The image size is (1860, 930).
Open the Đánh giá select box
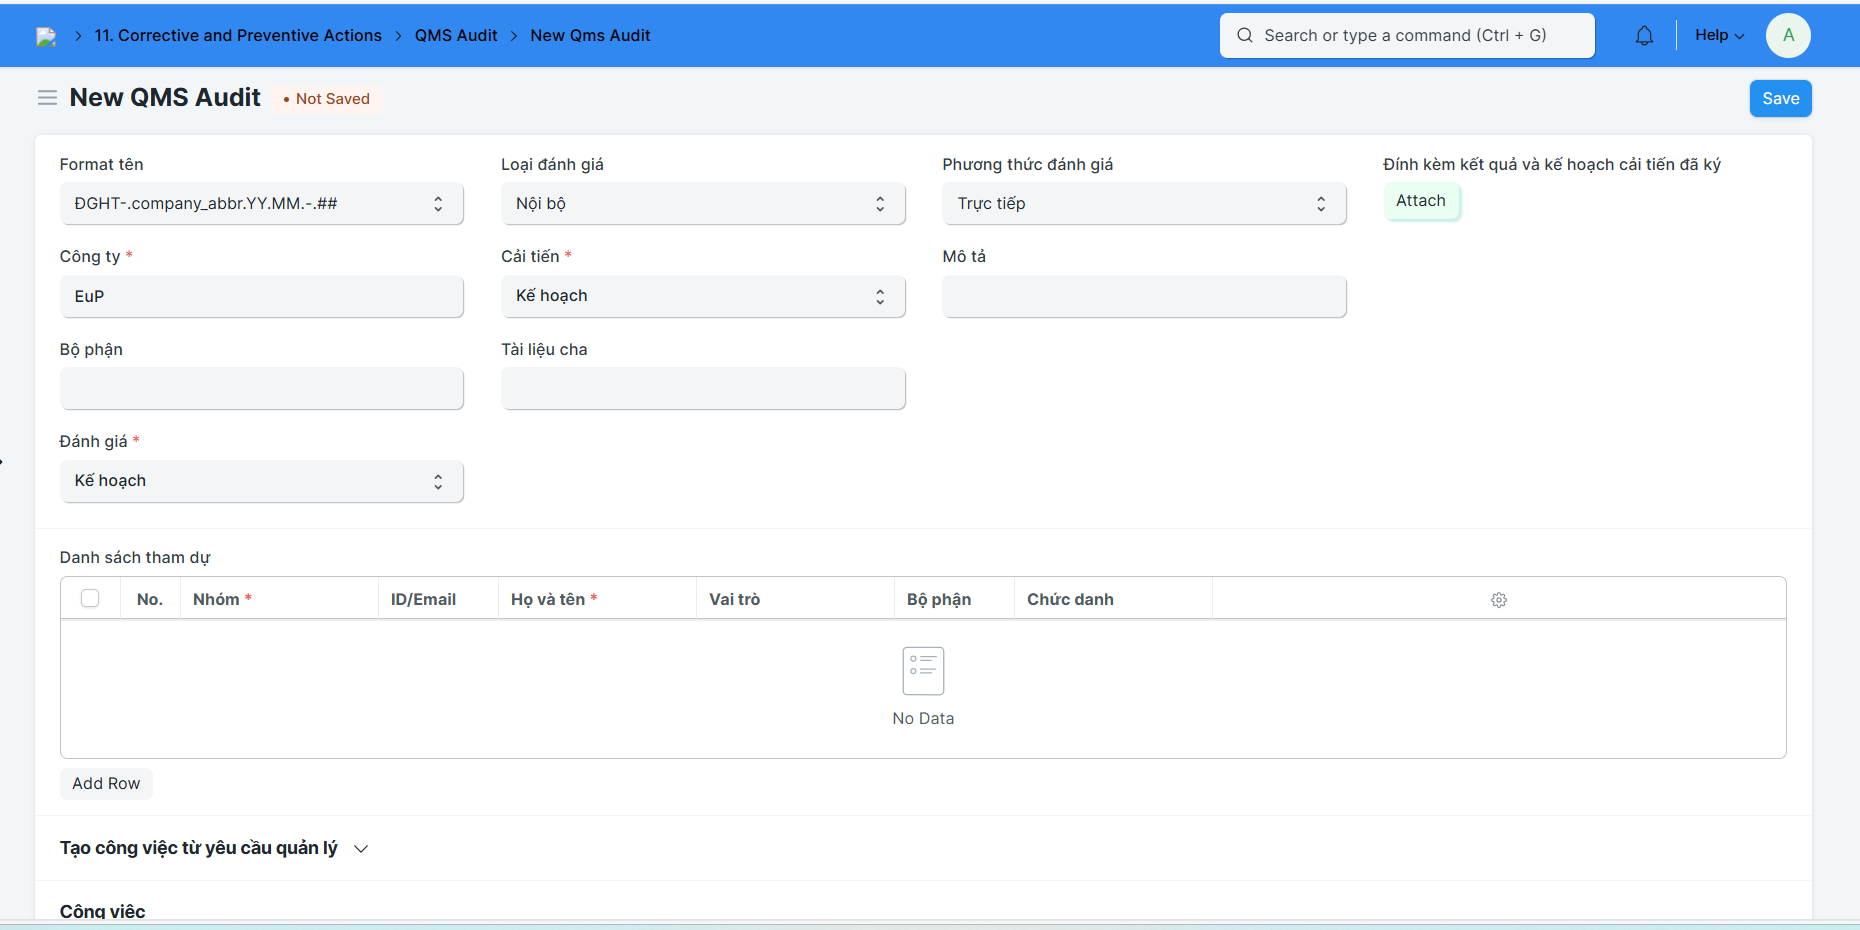pyautogui.click(x=262, y=481)
